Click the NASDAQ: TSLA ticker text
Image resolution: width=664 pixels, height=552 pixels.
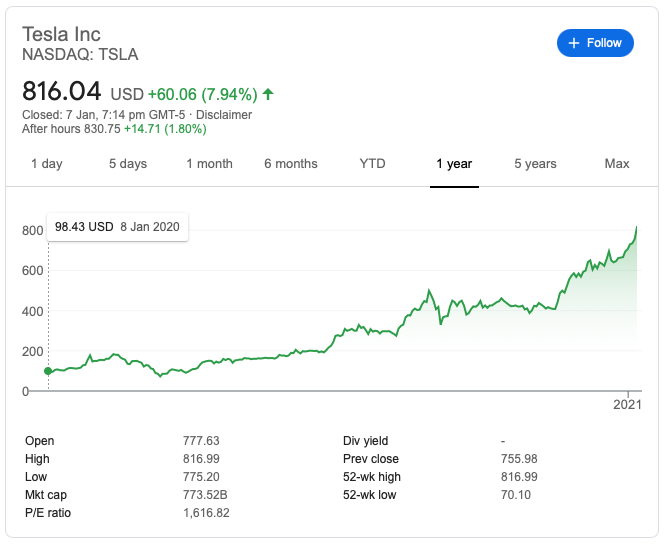pyautogui.click(x=80, y=55)
